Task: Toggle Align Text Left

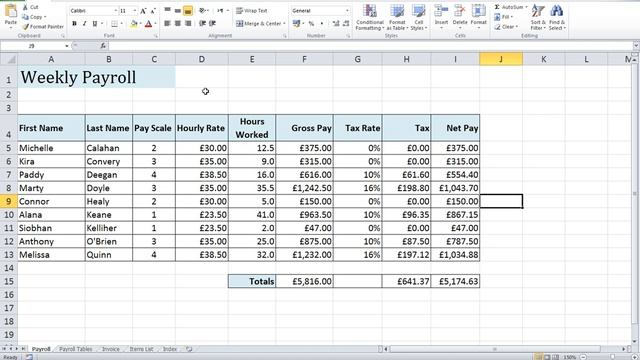Action: (167, 24)
